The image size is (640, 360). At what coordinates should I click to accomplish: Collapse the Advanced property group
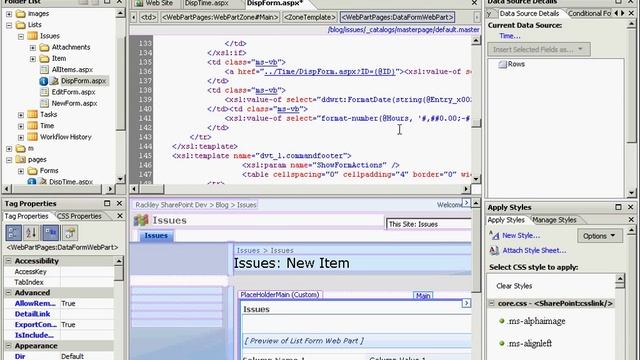pos(8,293)
